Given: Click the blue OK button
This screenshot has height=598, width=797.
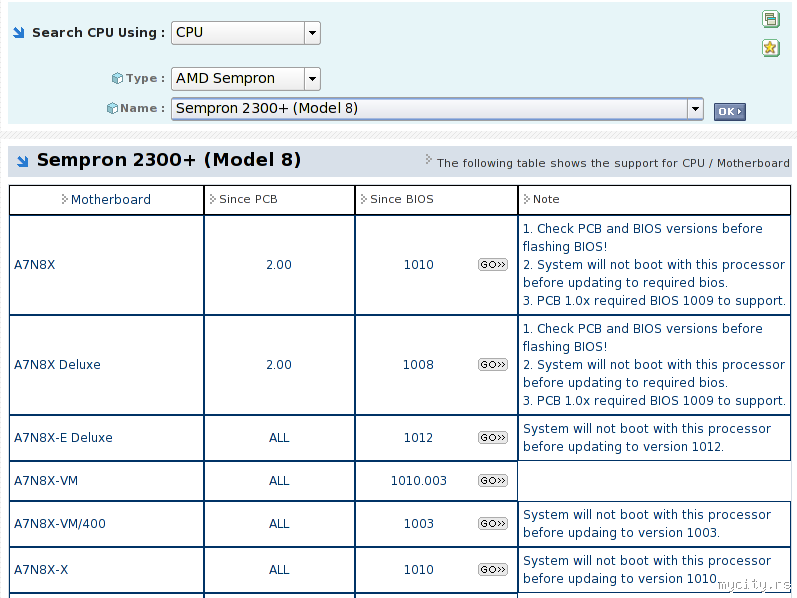Looking at the screenshot, I should point(729,111).
